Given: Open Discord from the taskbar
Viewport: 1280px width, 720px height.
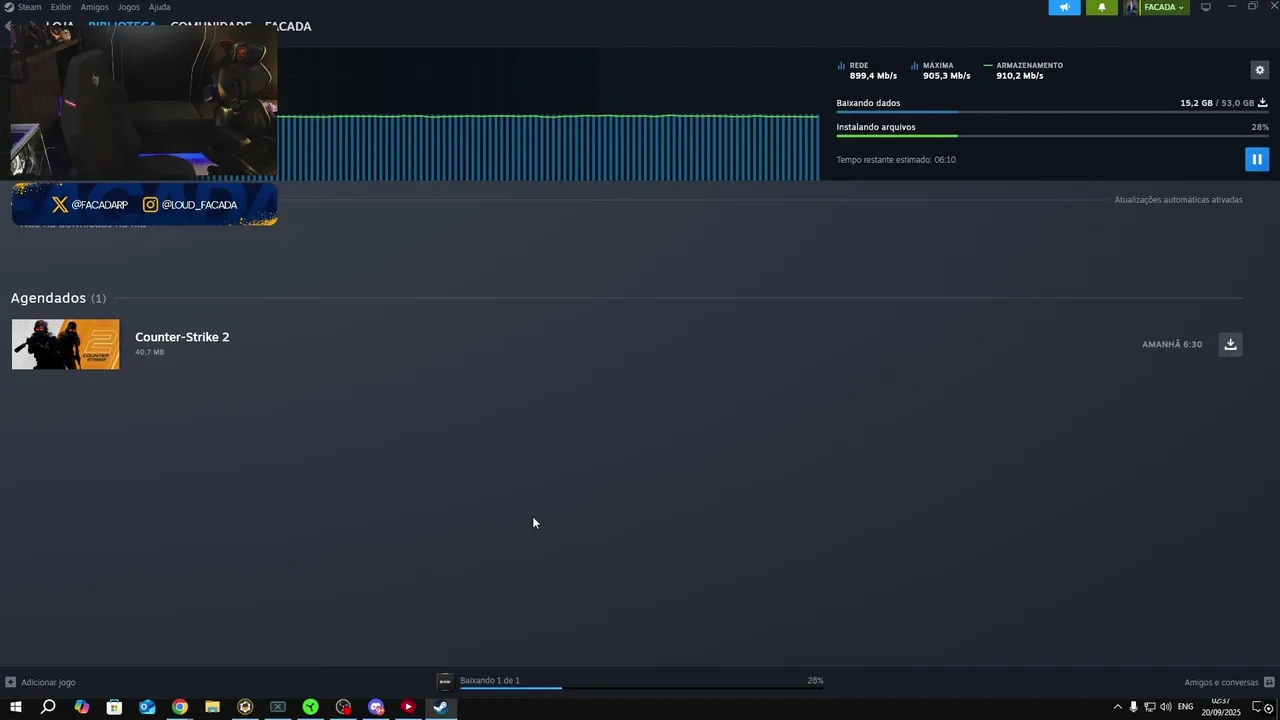Looking at the screenshot, I should [376, 707].
